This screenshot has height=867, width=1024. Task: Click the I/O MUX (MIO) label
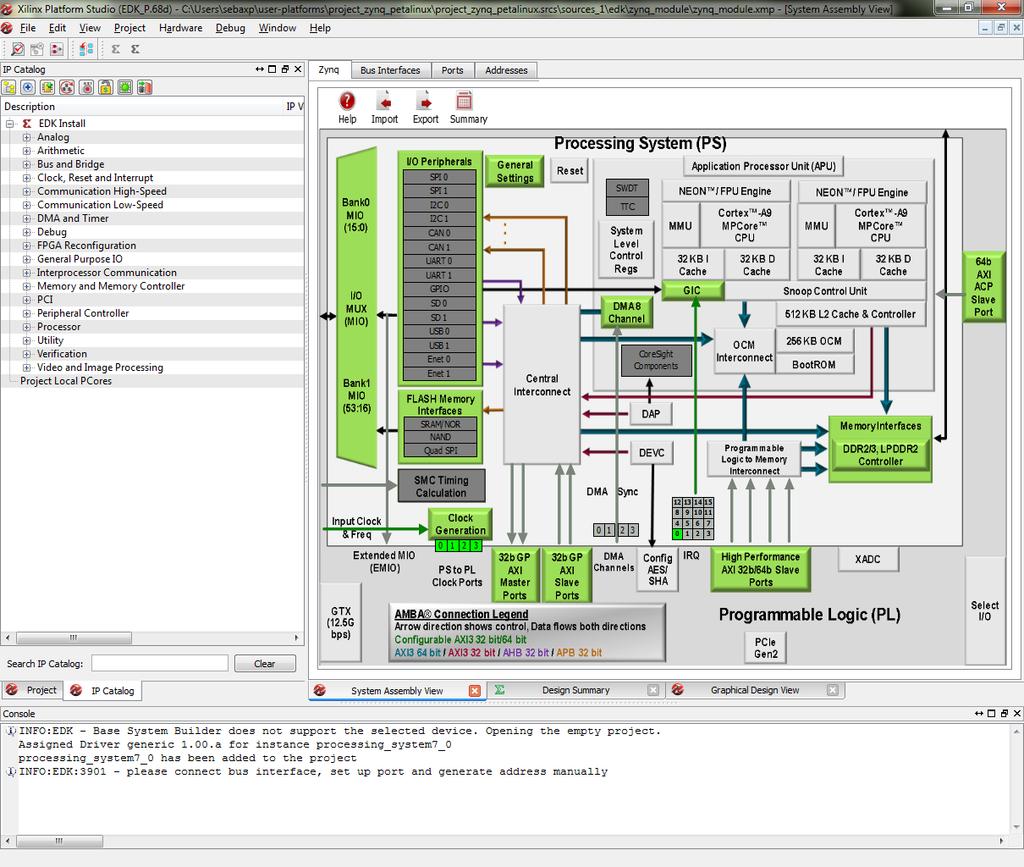click(356, 308)
